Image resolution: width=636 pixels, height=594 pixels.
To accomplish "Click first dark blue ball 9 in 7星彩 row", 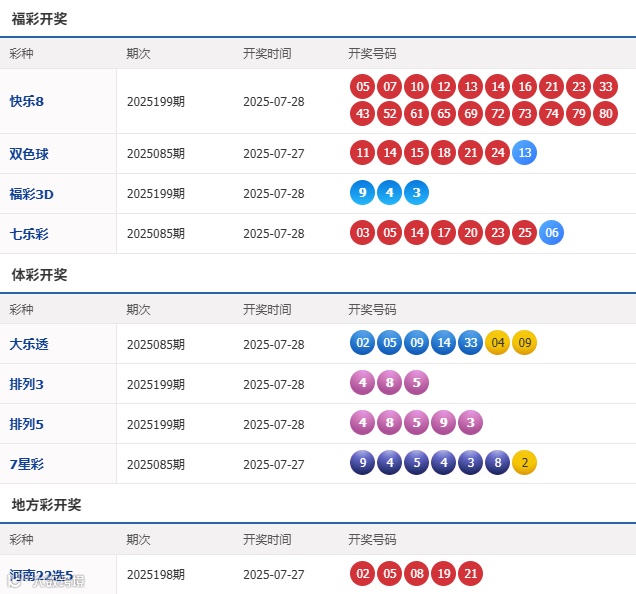I will [363, 463].
